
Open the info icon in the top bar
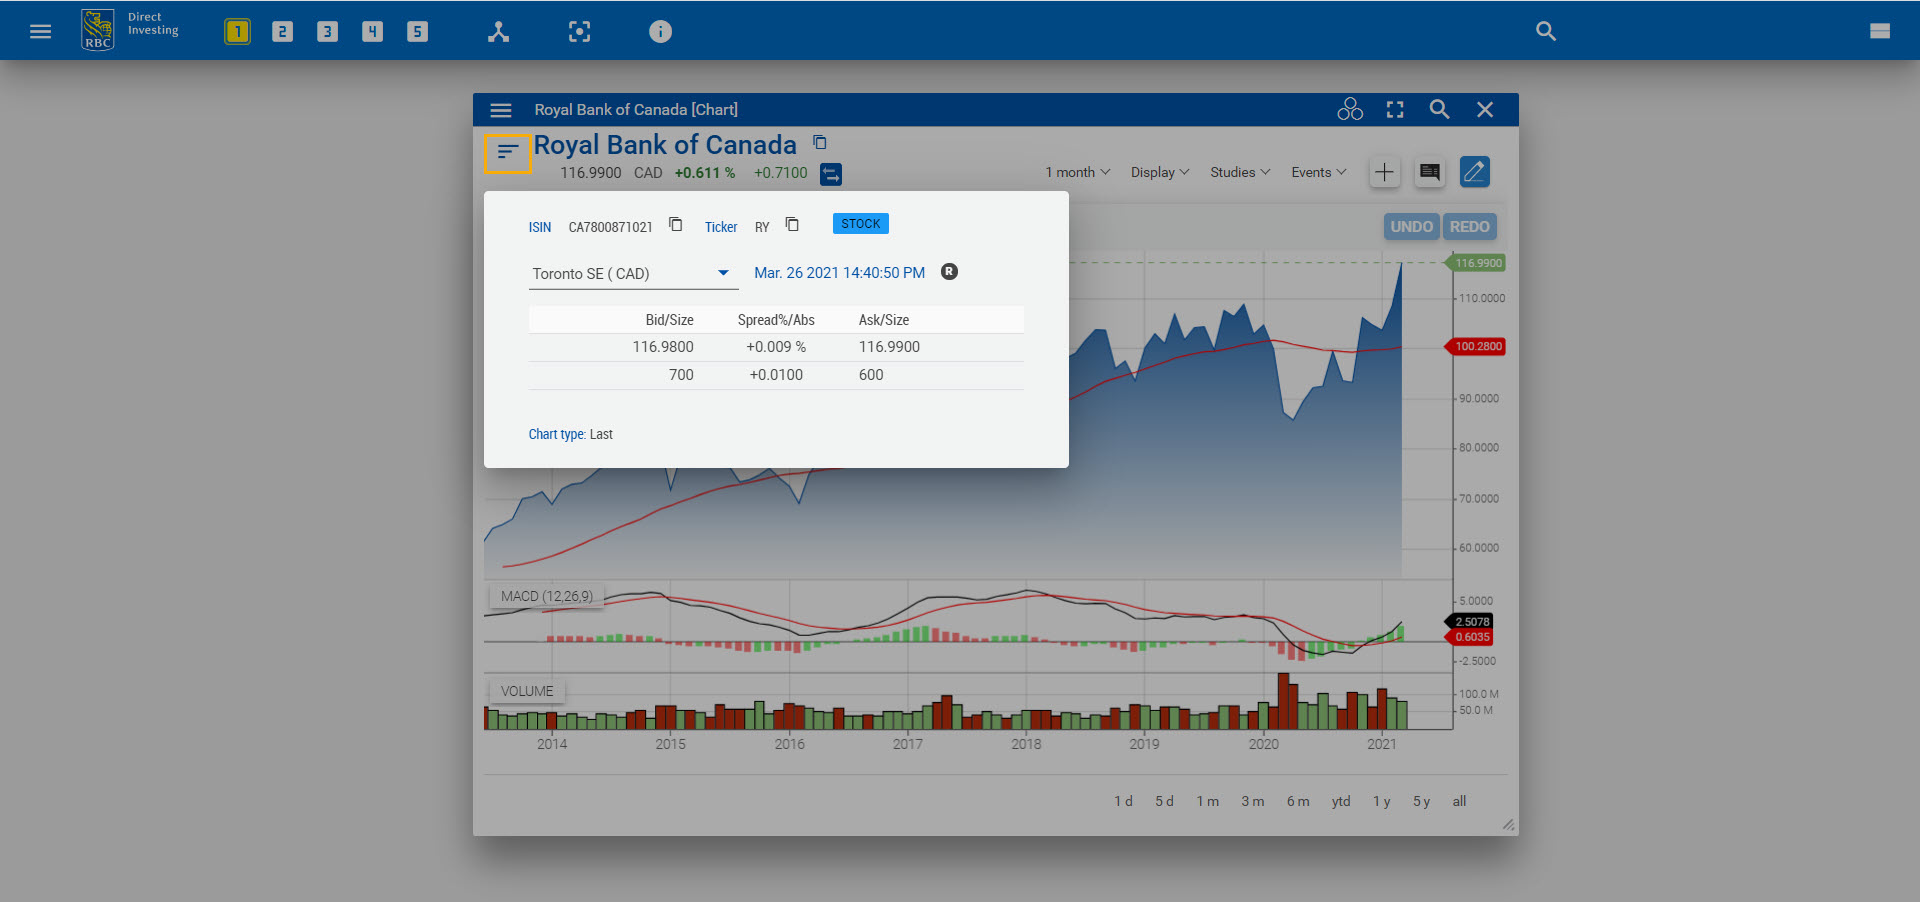point(660,31)
